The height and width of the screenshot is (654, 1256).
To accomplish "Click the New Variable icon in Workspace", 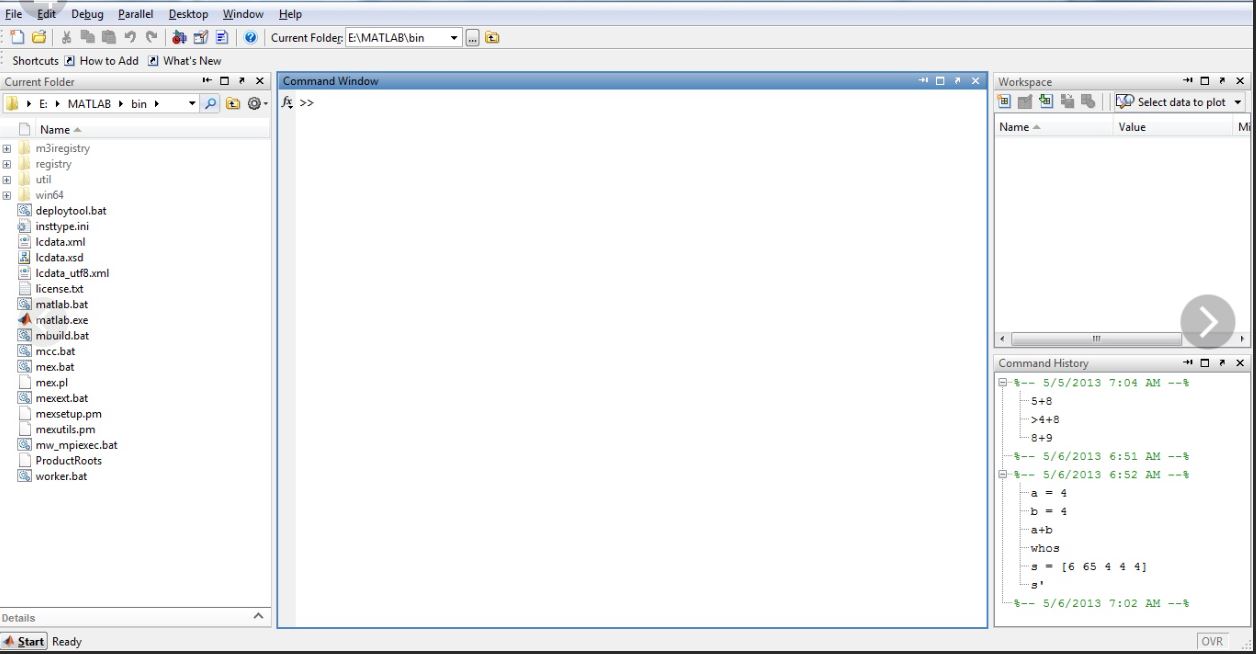I will pyautogui.click(x=1005, y=102).
